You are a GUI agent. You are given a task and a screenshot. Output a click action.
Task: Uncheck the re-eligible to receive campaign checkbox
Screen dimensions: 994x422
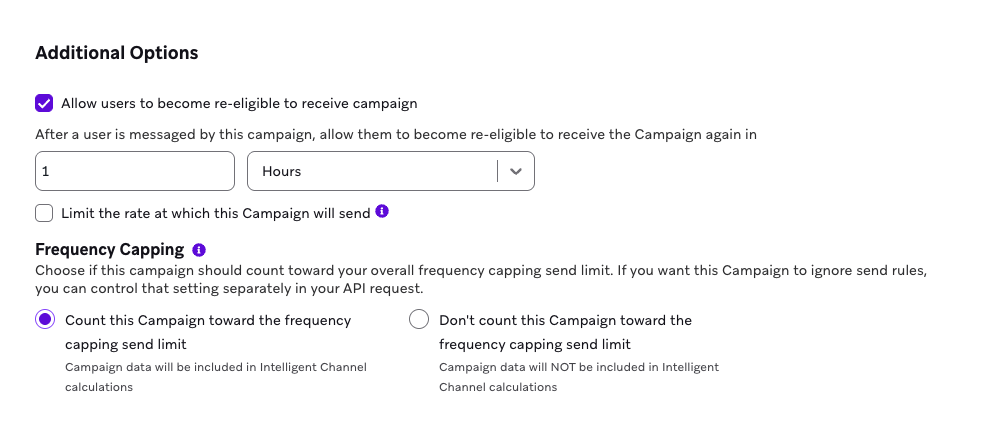pyautogui.click(x=44, y=103)
